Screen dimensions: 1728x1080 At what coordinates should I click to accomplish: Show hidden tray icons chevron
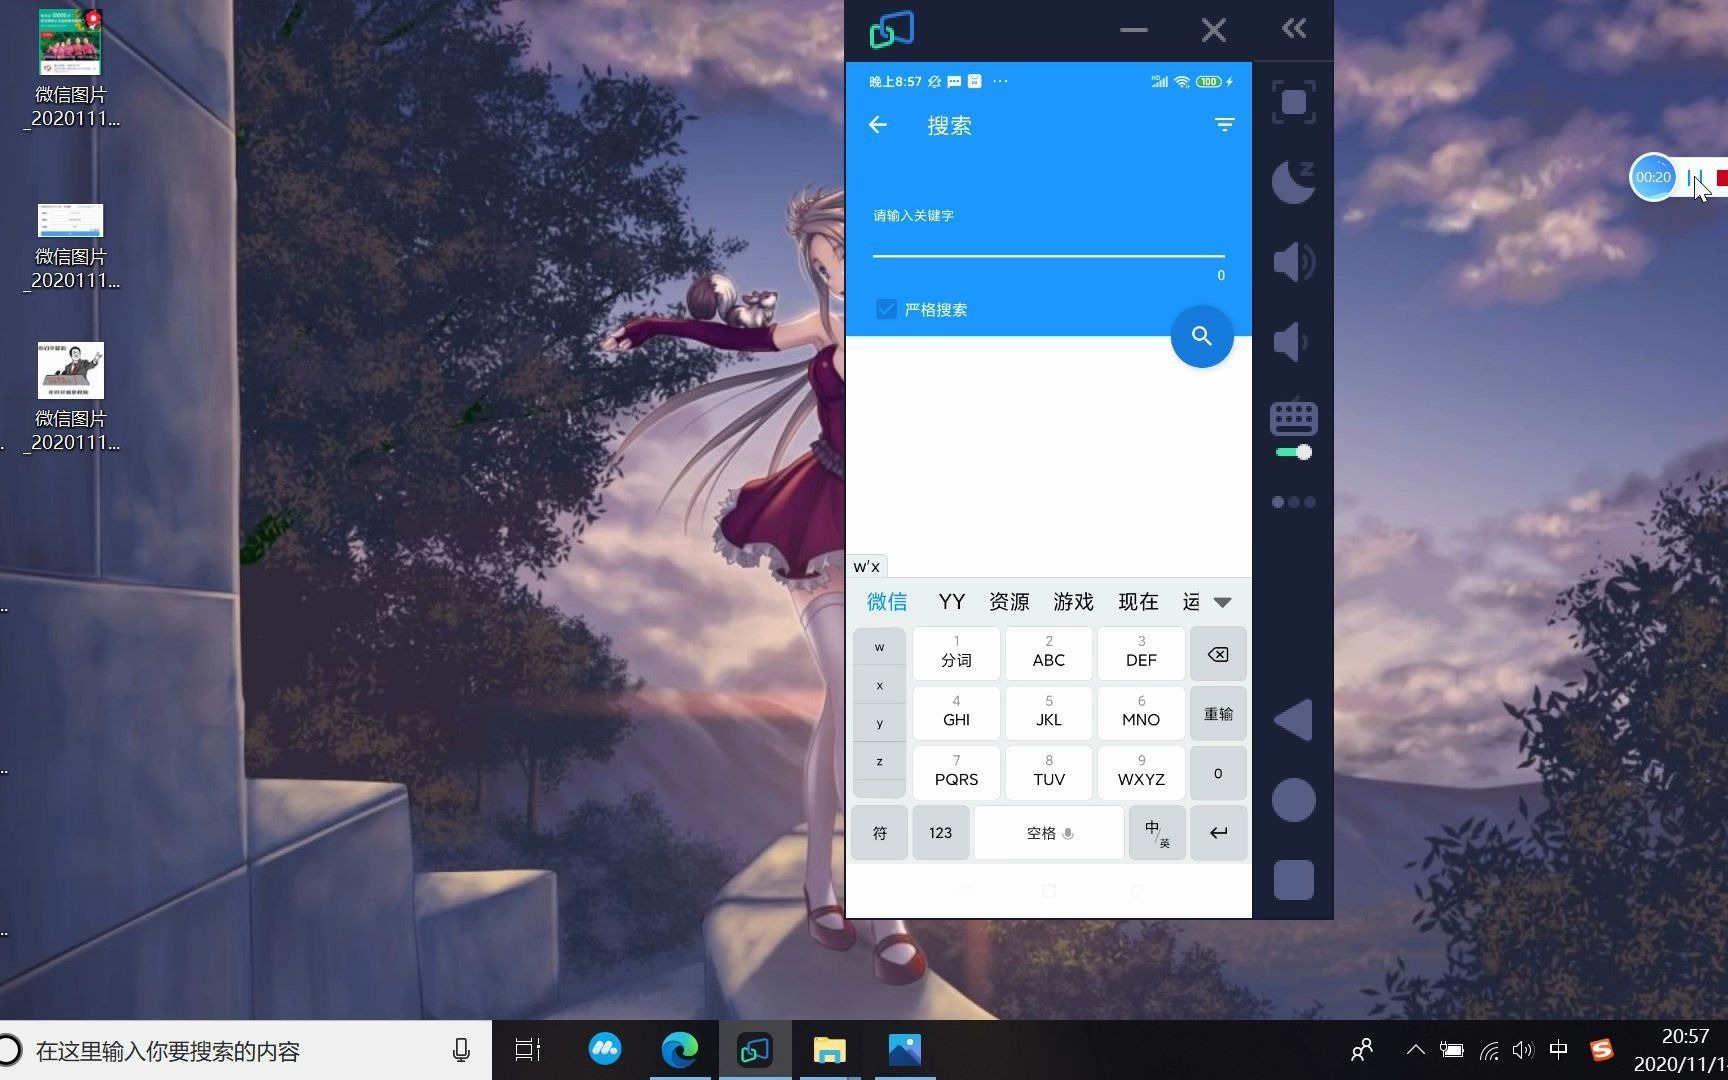[x=1415, y=1050]
